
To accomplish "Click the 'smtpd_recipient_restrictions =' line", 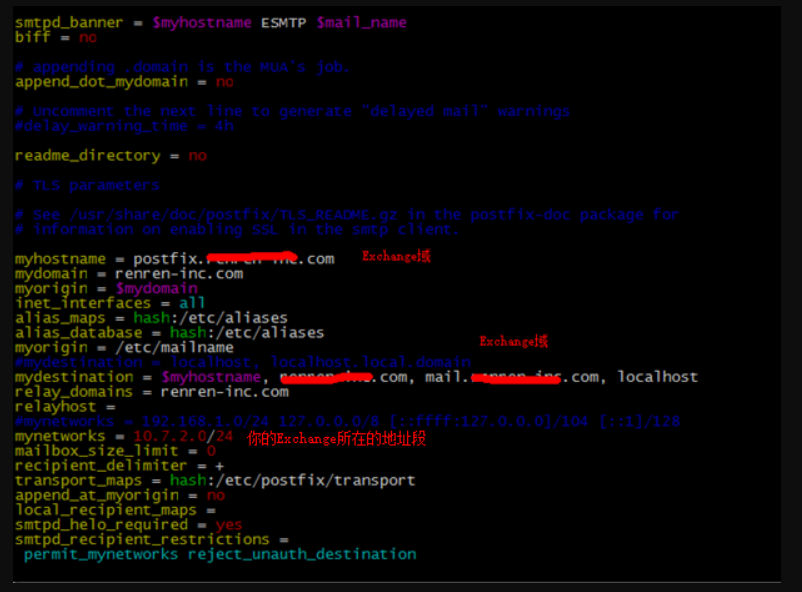I will tap(152, 540).
